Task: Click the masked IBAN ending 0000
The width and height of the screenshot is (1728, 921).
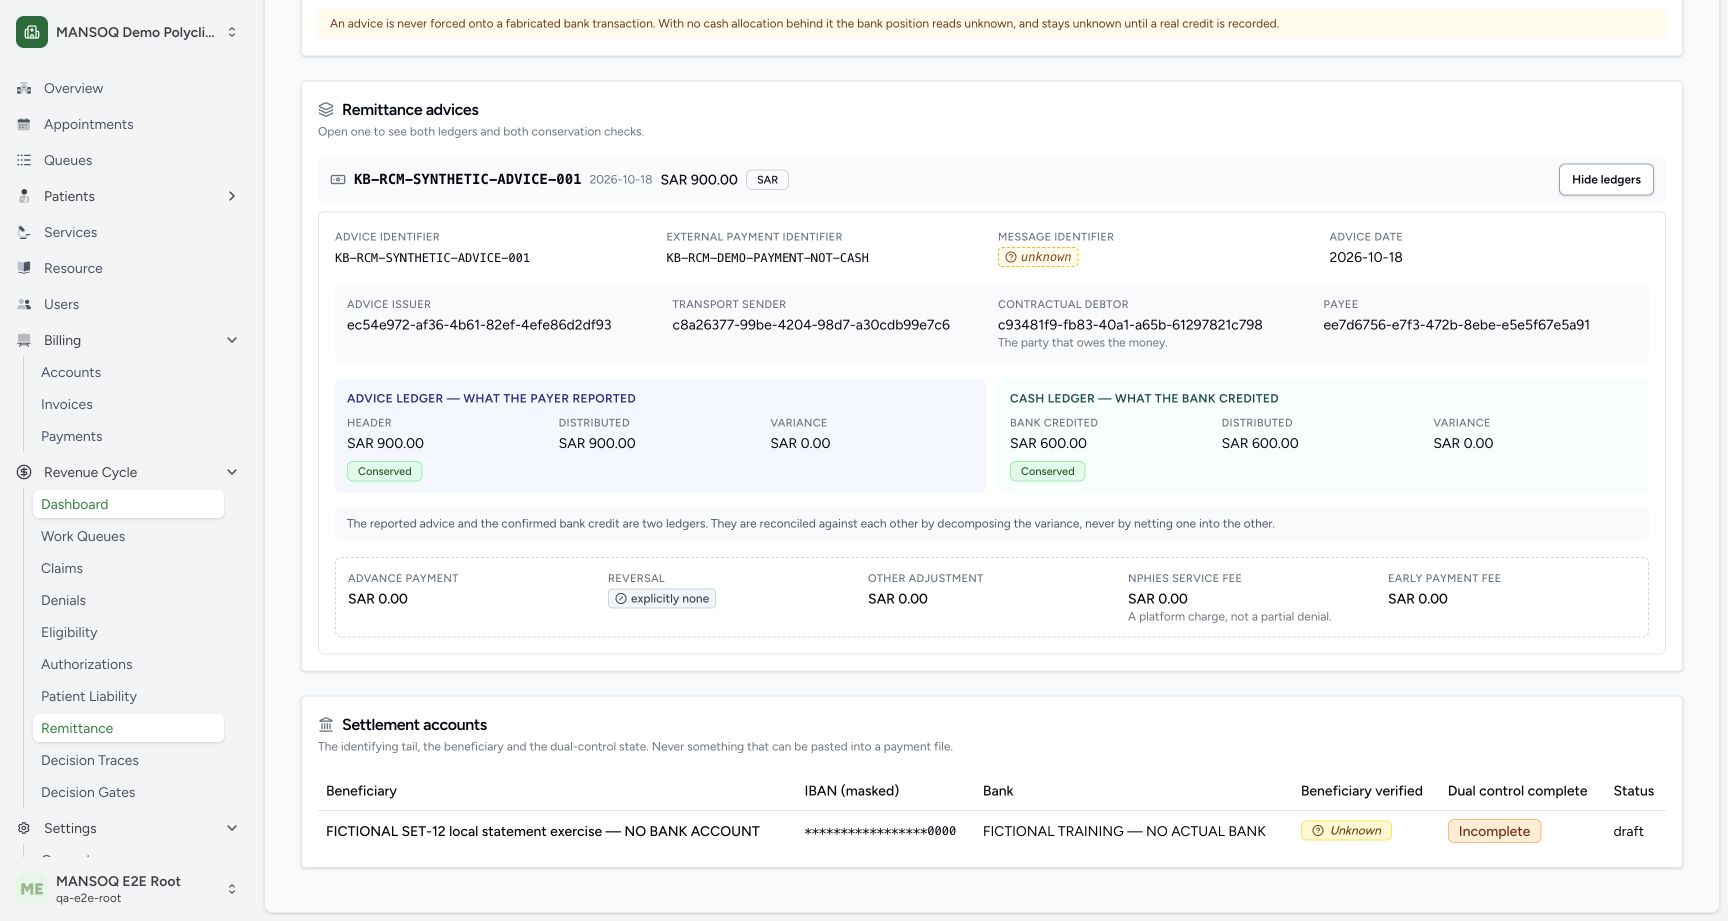Action: pos(880,831)
